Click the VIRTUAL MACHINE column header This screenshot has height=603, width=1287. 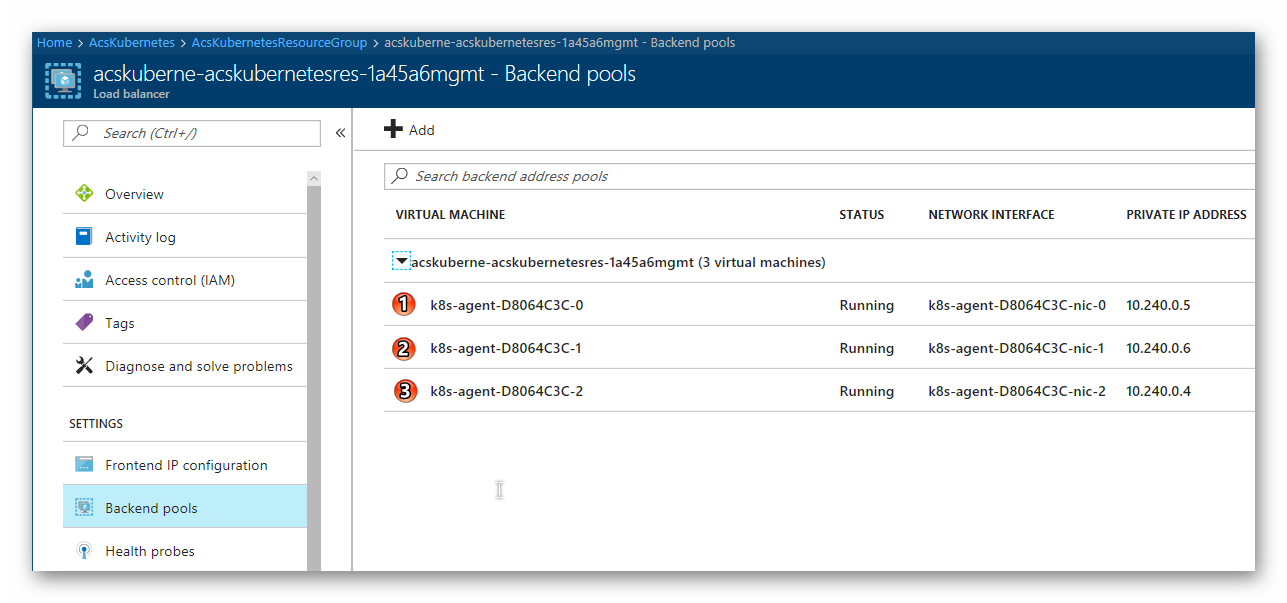450,215
